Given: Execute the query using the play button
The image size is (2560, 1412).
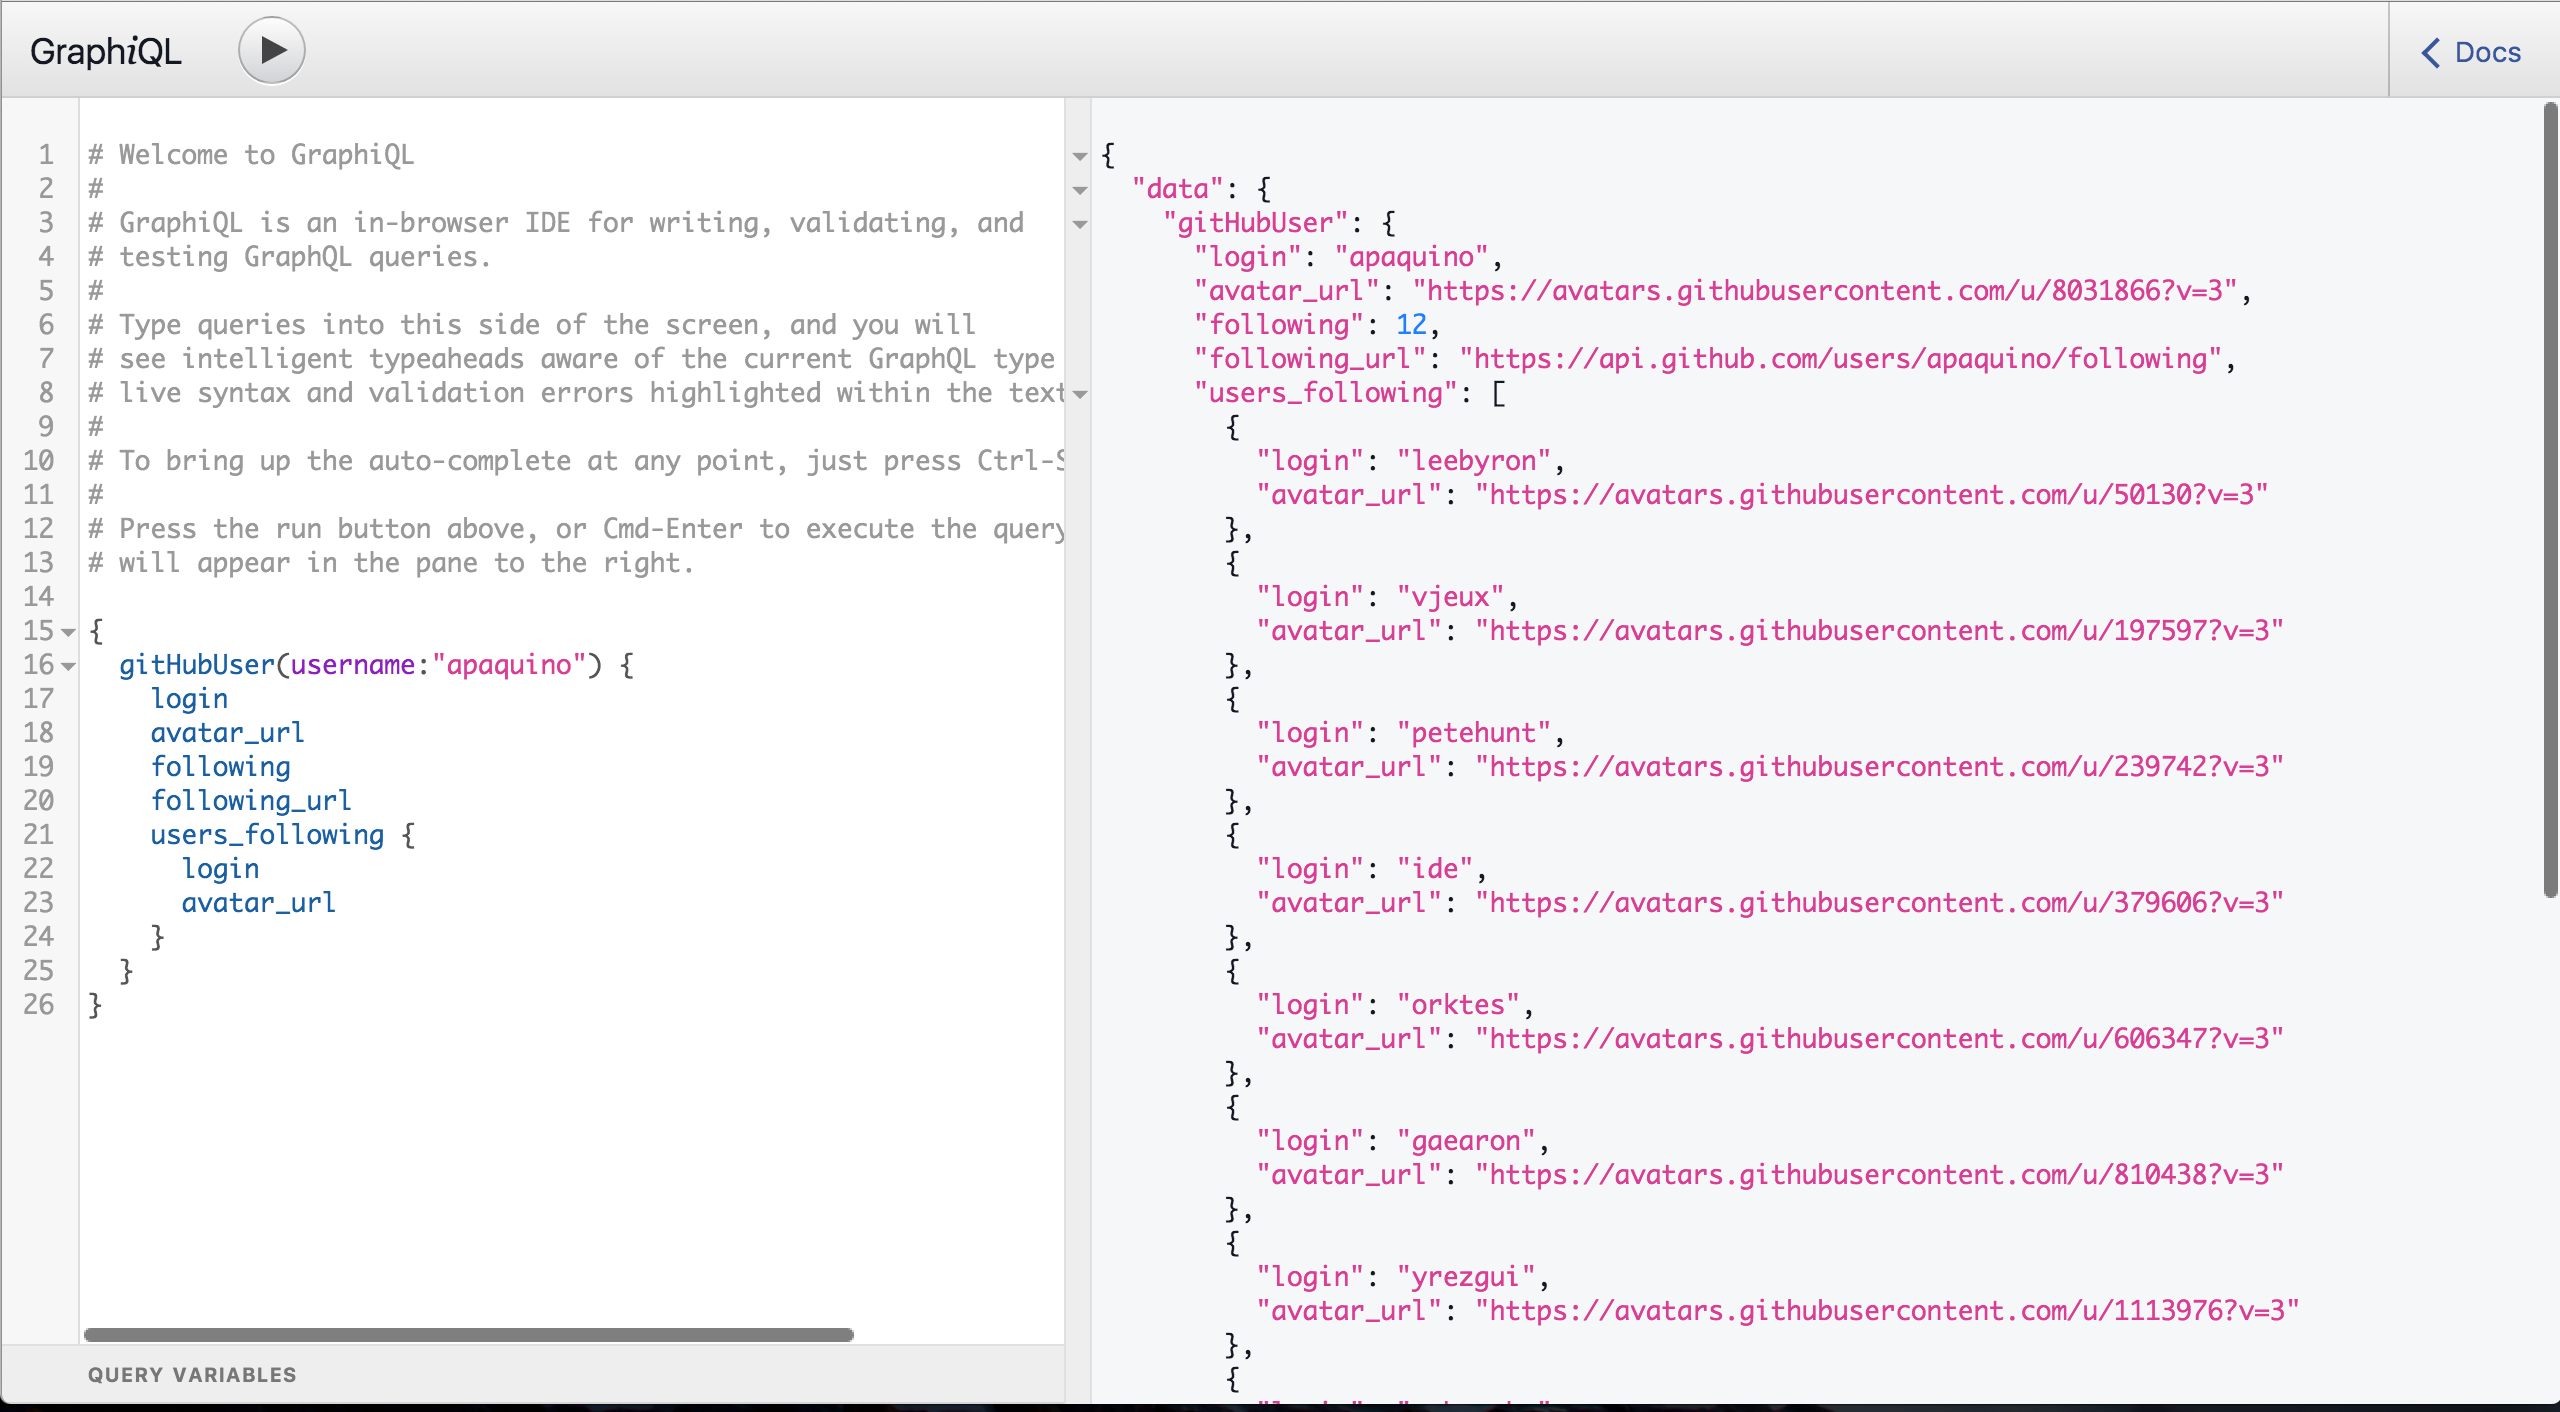Looking at the screenshot, I should point(270,49).
